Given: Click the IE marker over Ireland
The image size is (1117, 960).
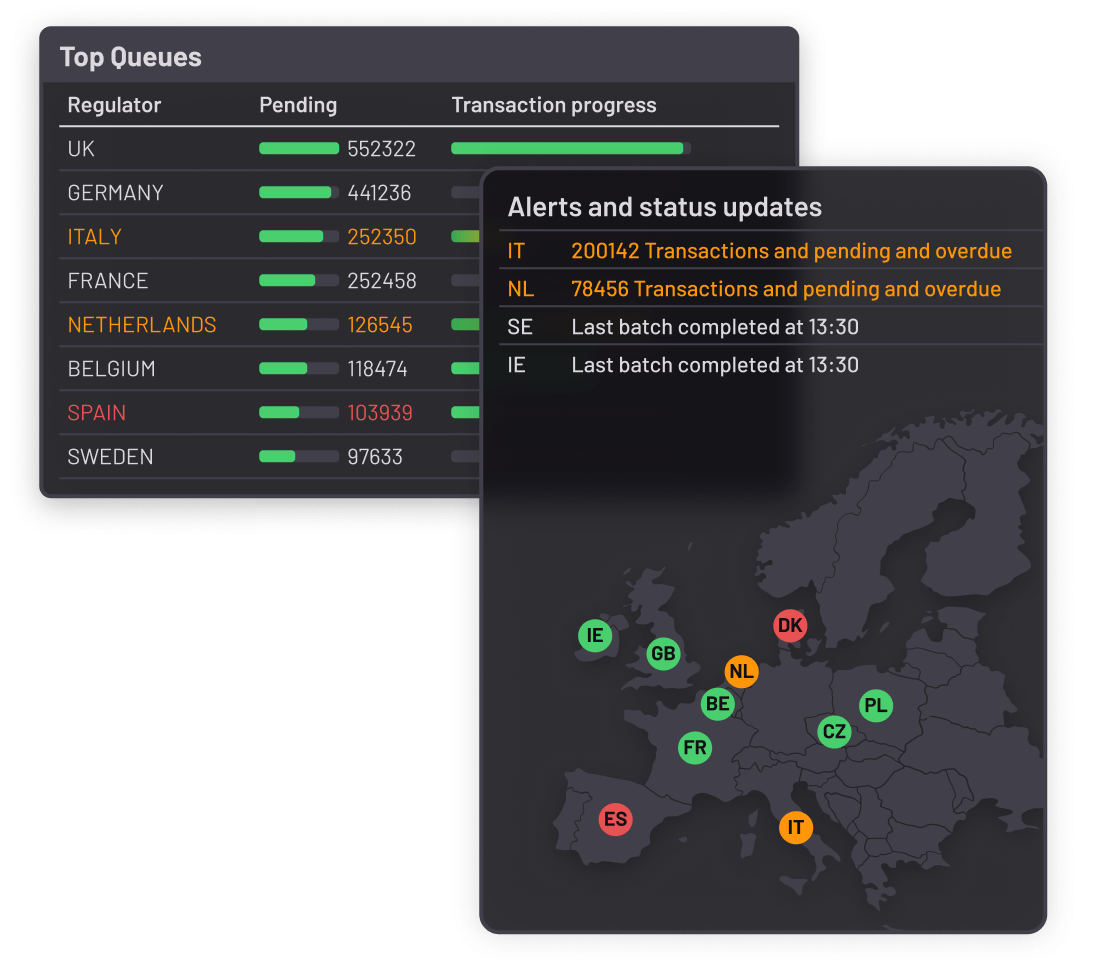Looking at the screenshot, I should coord(595,635).
